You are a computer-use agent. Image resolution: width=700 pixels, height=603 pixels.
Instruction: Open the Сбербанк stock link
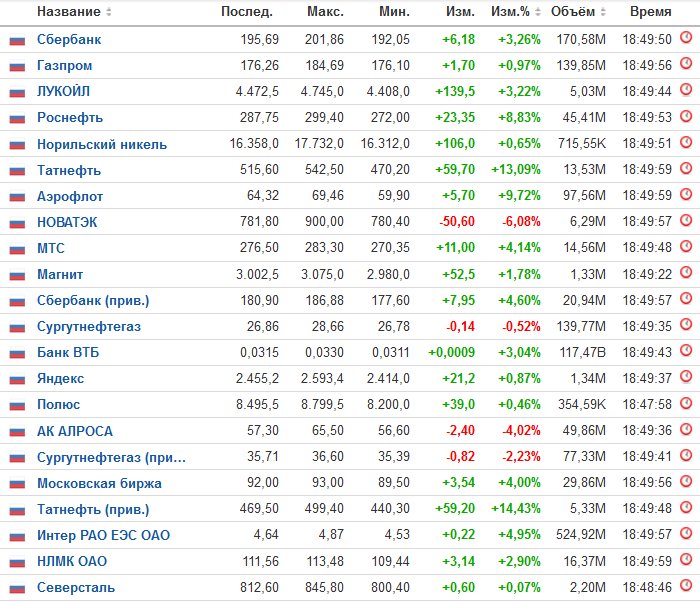point(69,39)
